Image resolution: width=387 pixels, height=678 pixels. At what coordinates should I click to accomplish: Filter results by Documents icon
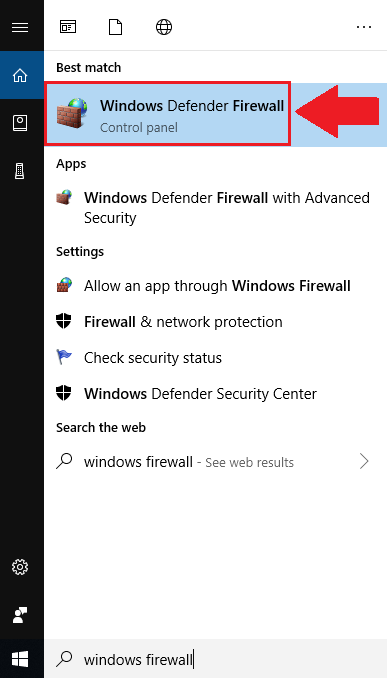coord(115,27)
